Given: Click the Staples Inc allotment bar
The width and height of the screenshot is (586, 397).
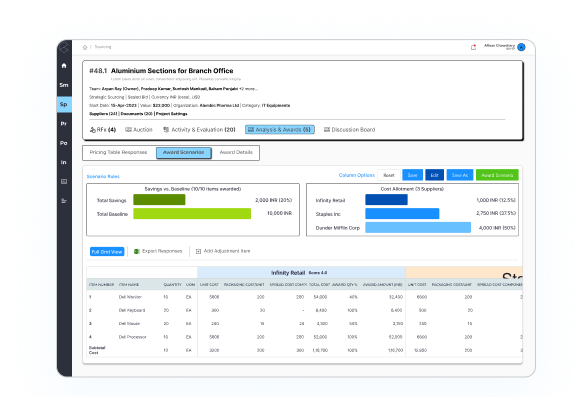Looking at the screenshot, I should 402,213.
